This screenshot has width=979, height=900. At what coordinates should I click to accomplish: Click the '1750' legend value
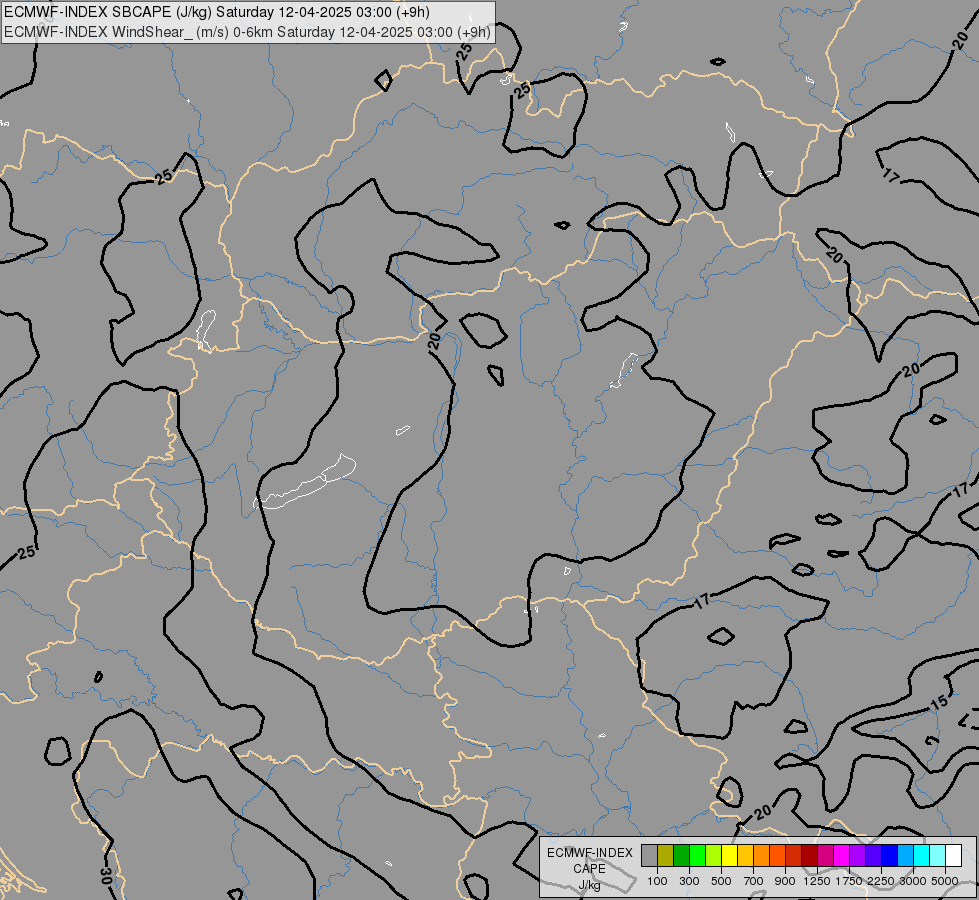point(849,881)
